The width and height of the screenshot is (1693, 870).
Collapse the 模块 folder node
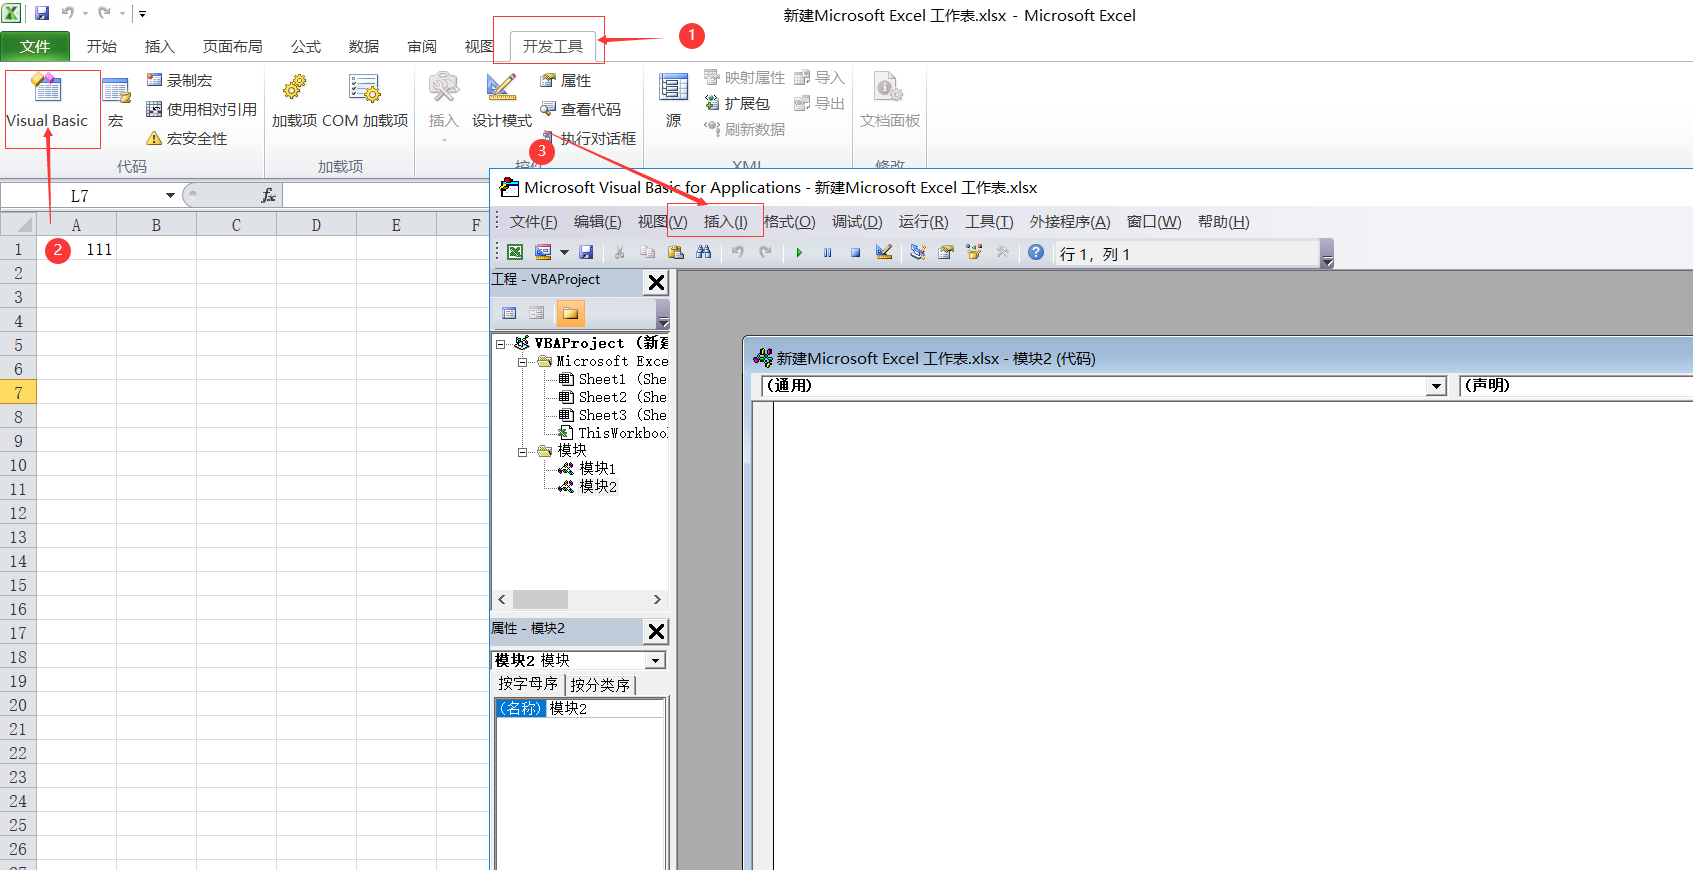tap(522, 452)
